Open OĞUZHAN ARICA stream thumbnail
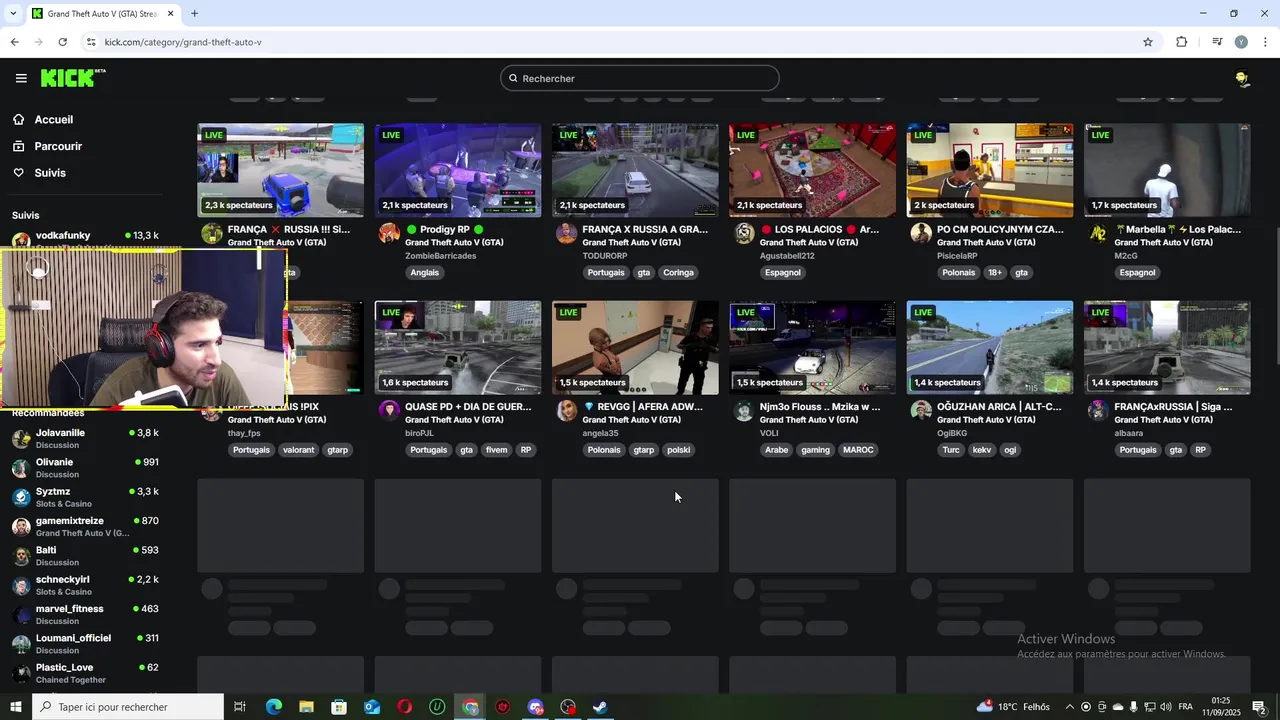Image resolution: width=1280 pixels, height=720 pixels. 990,348
